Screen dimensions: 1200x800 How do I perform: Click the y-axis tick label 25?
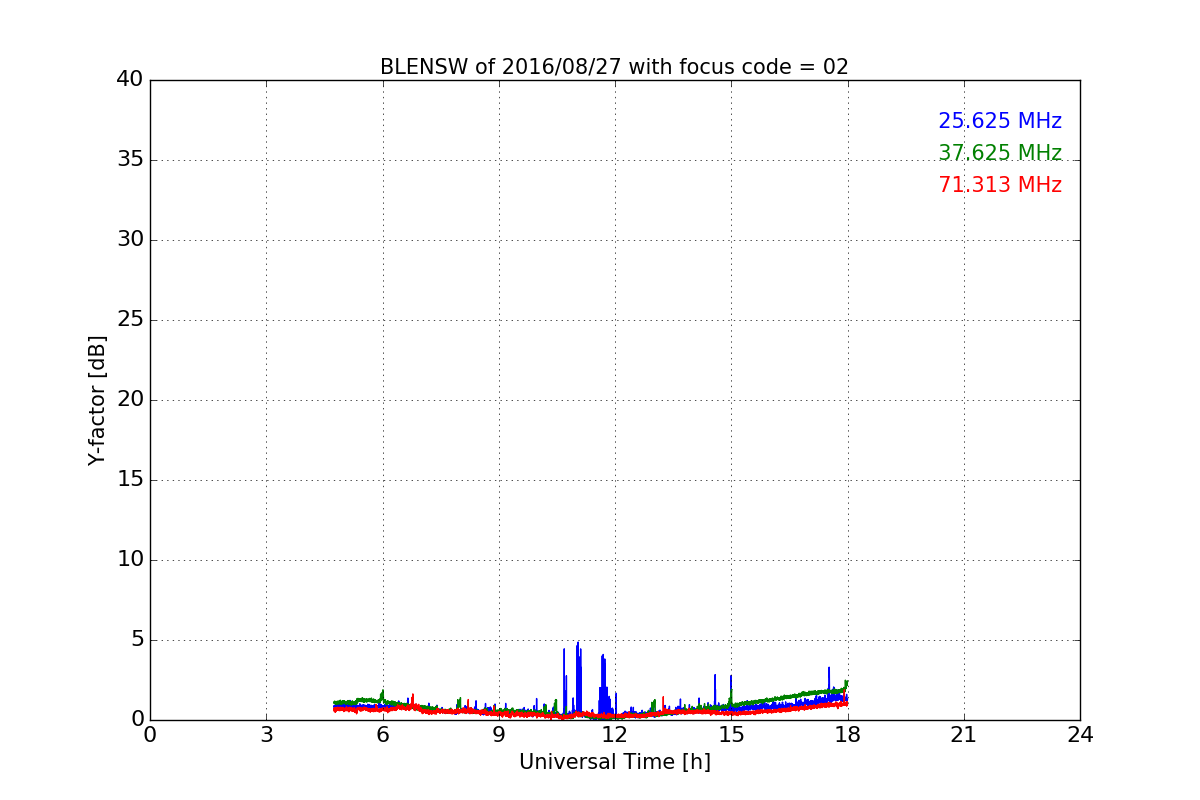tap(130, 319)
